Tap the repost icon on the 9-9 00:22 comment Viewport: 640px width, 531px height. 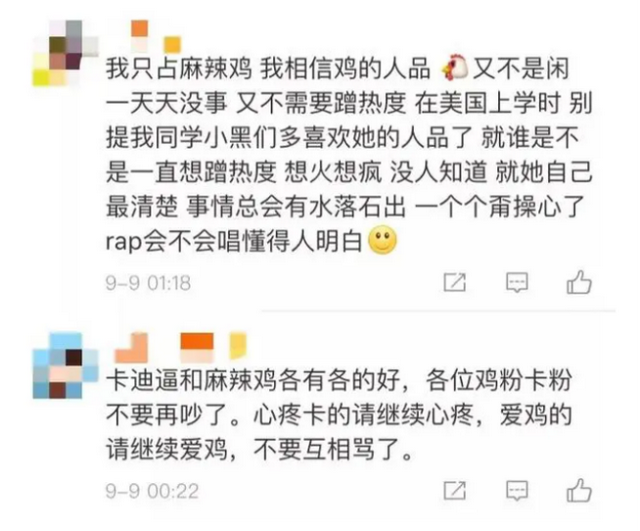(x=455, y=490)
